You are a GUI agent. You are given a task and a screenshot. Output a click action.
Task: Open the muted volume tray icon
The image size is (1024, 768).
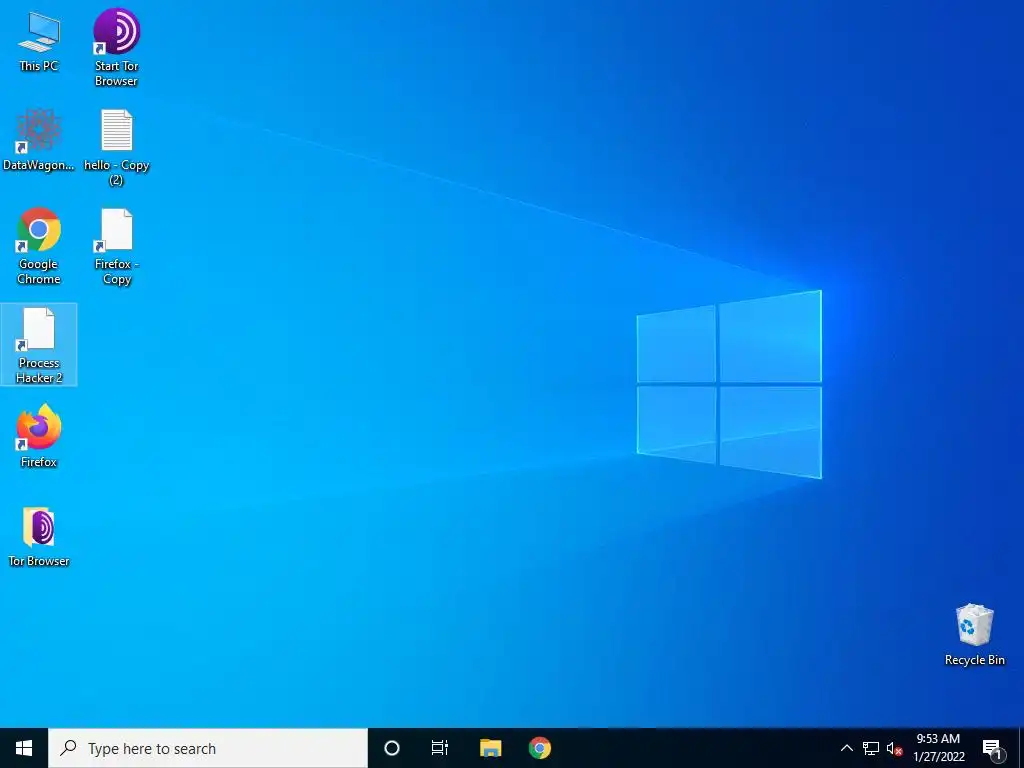895,748
